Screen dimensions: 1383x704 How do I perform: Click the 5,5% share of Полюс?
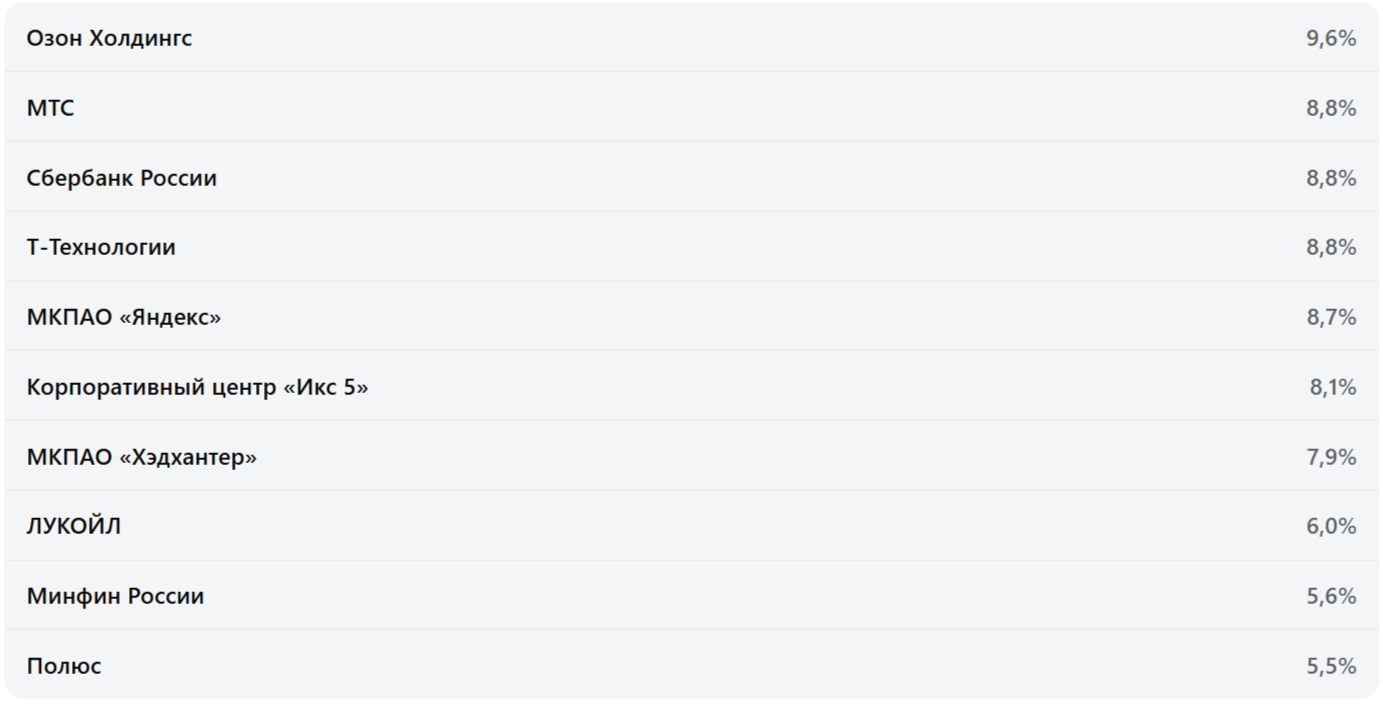point(1331,666)
